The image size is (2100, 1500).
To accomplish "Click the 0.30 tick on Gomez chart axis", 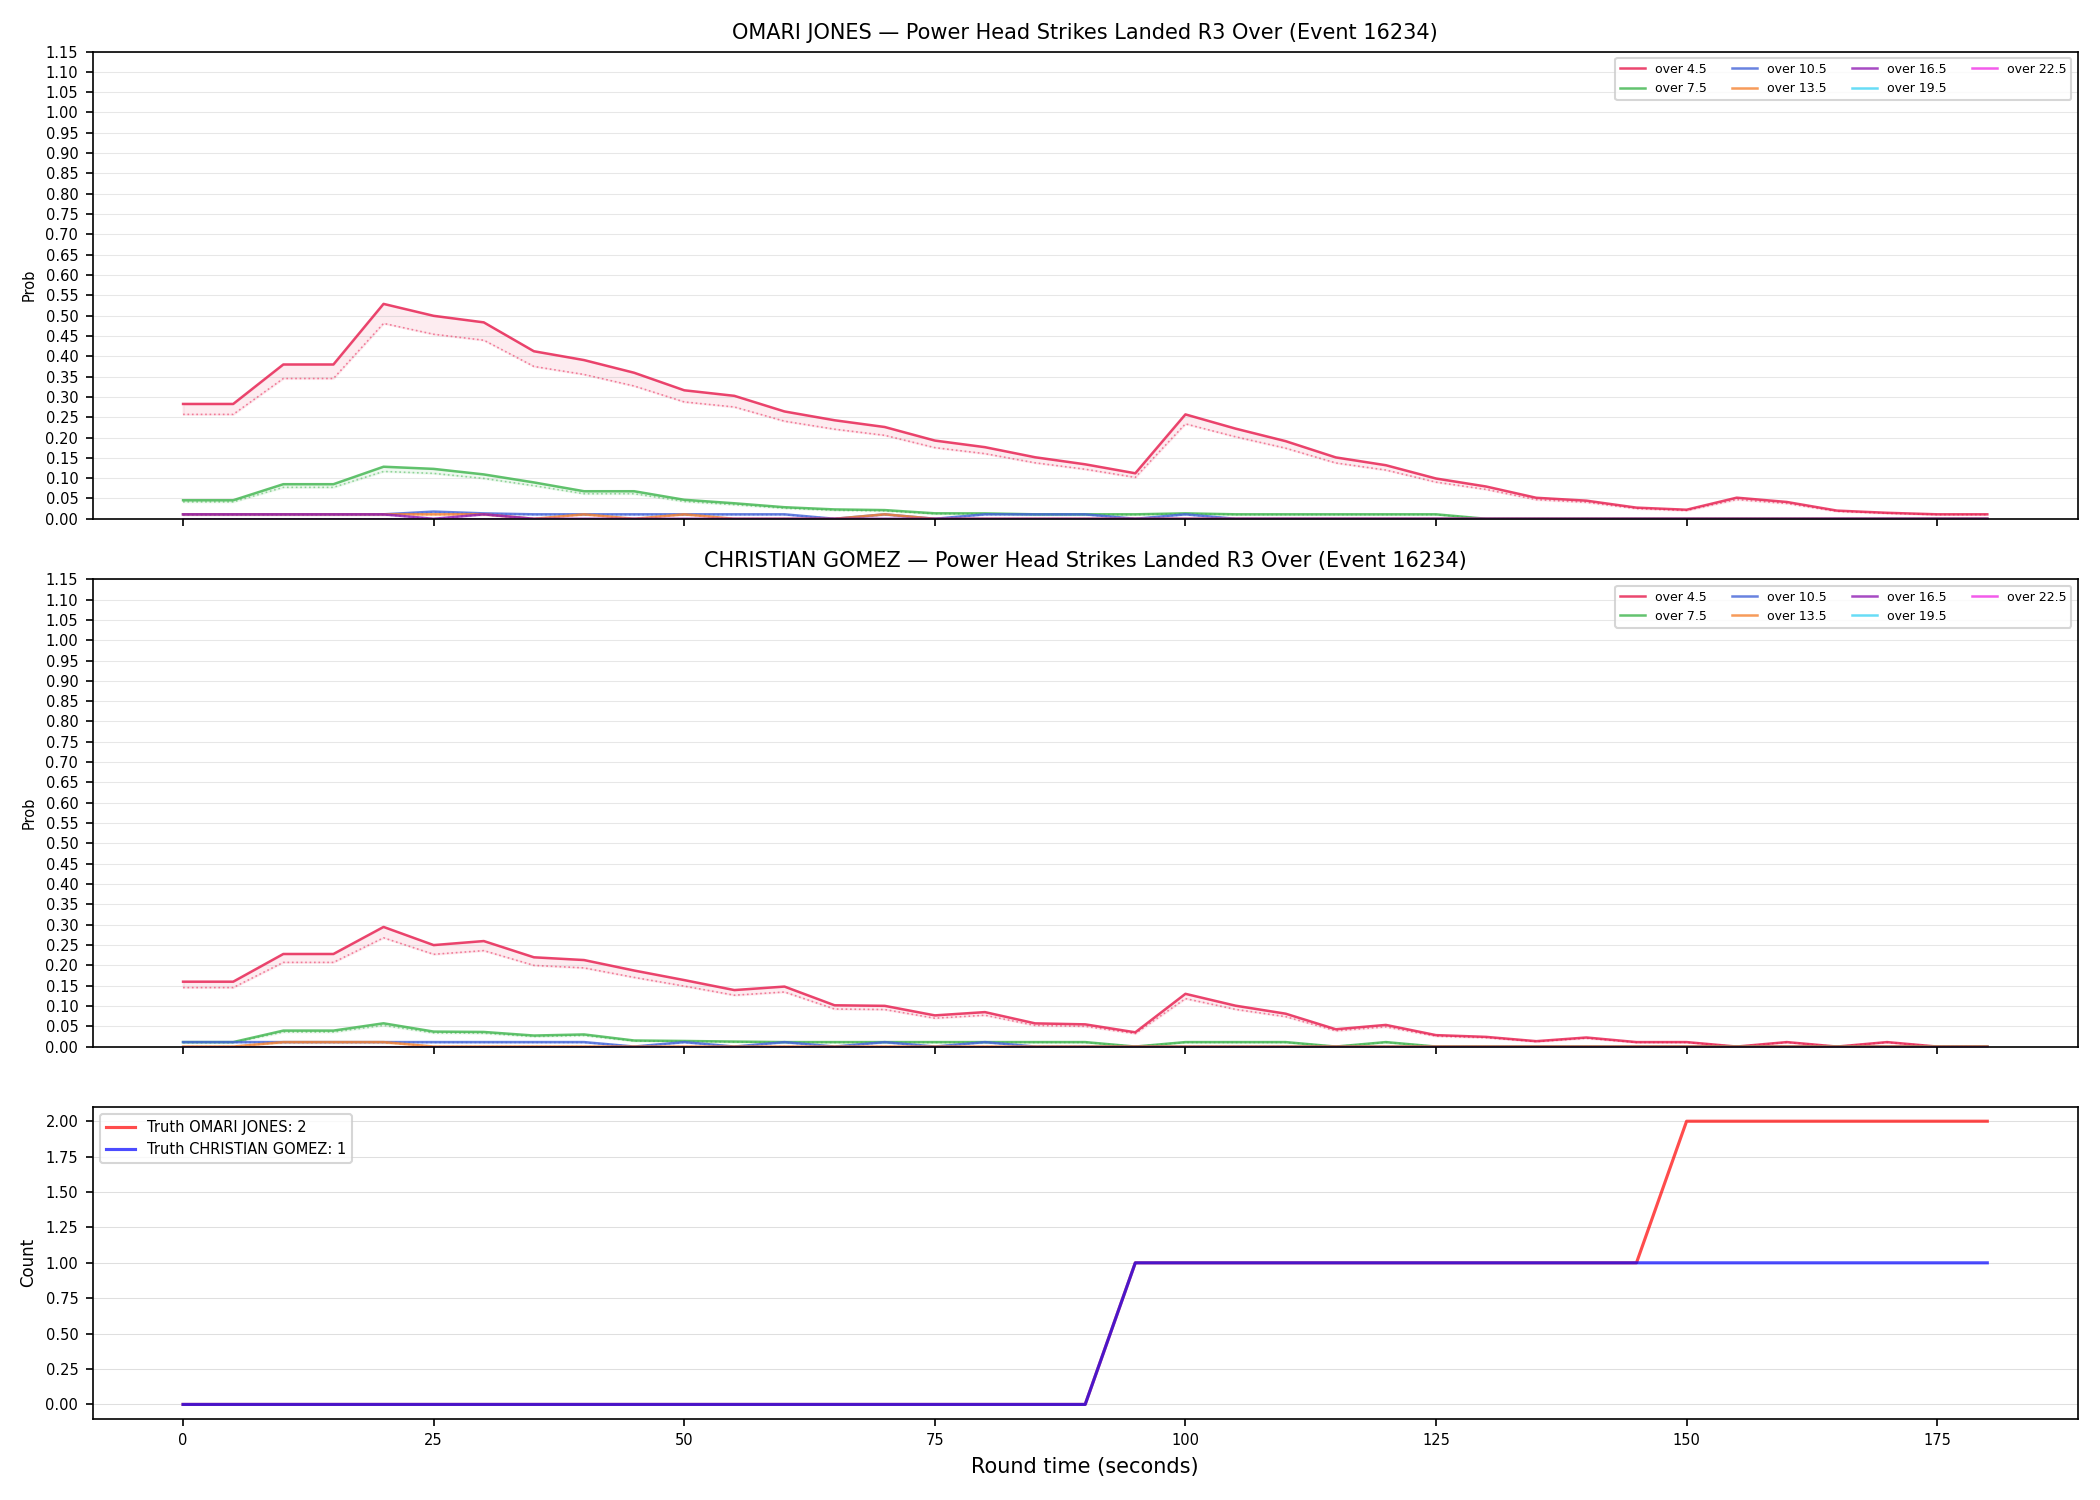I will (62, 925).
